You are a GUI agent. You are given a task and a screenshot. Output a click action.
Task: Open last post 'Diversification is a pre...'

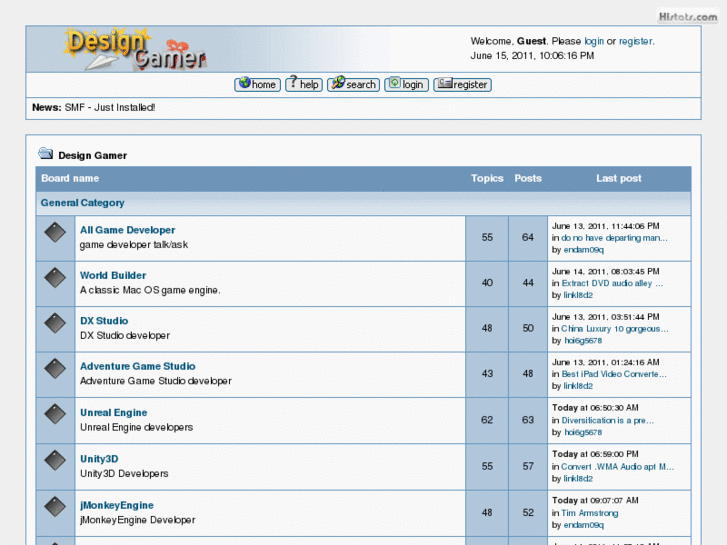(x=608, y=421)
